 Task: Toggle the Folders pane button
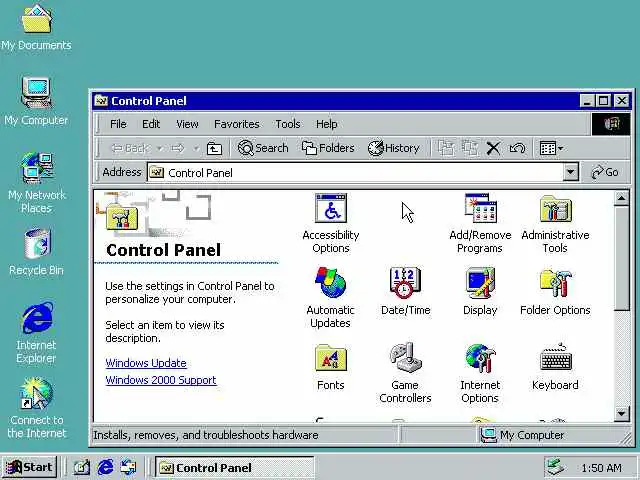tap(328, 148)
